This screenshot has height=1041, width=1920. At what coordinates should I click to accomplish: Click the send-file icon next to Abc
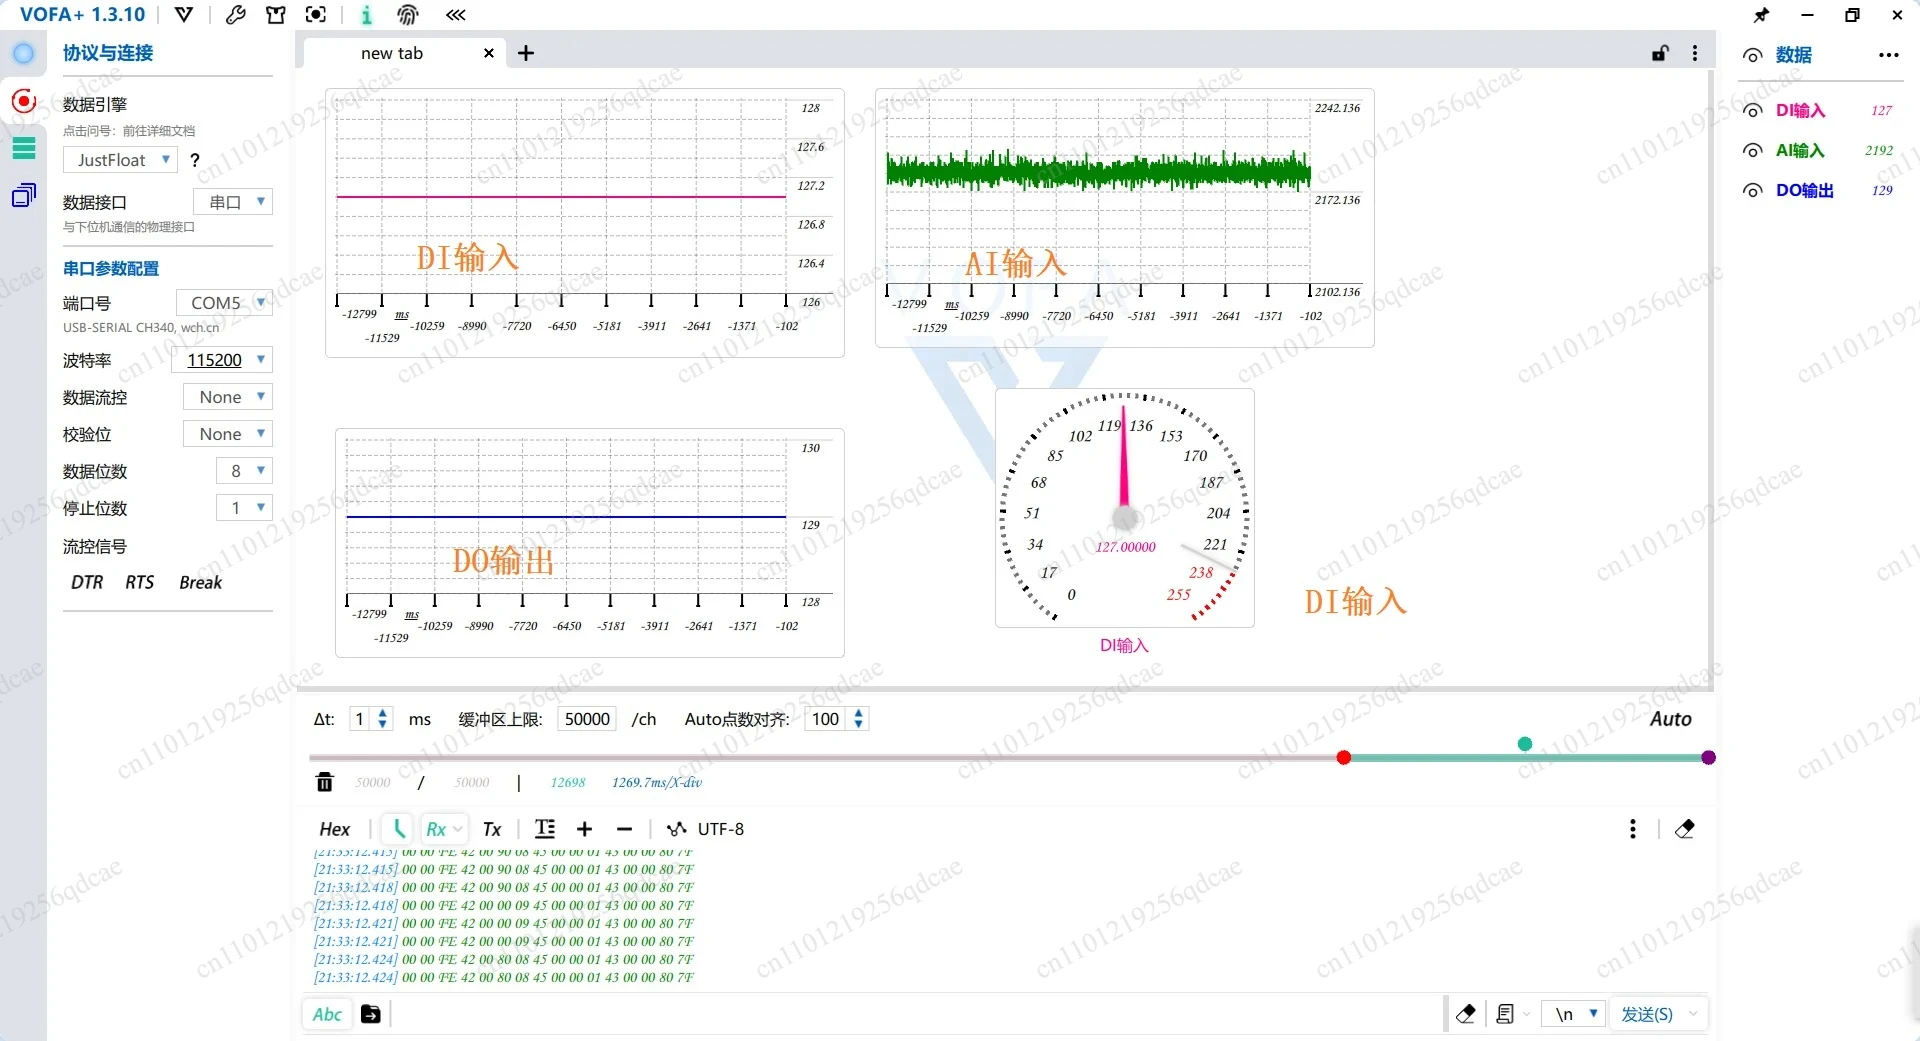371,1014
